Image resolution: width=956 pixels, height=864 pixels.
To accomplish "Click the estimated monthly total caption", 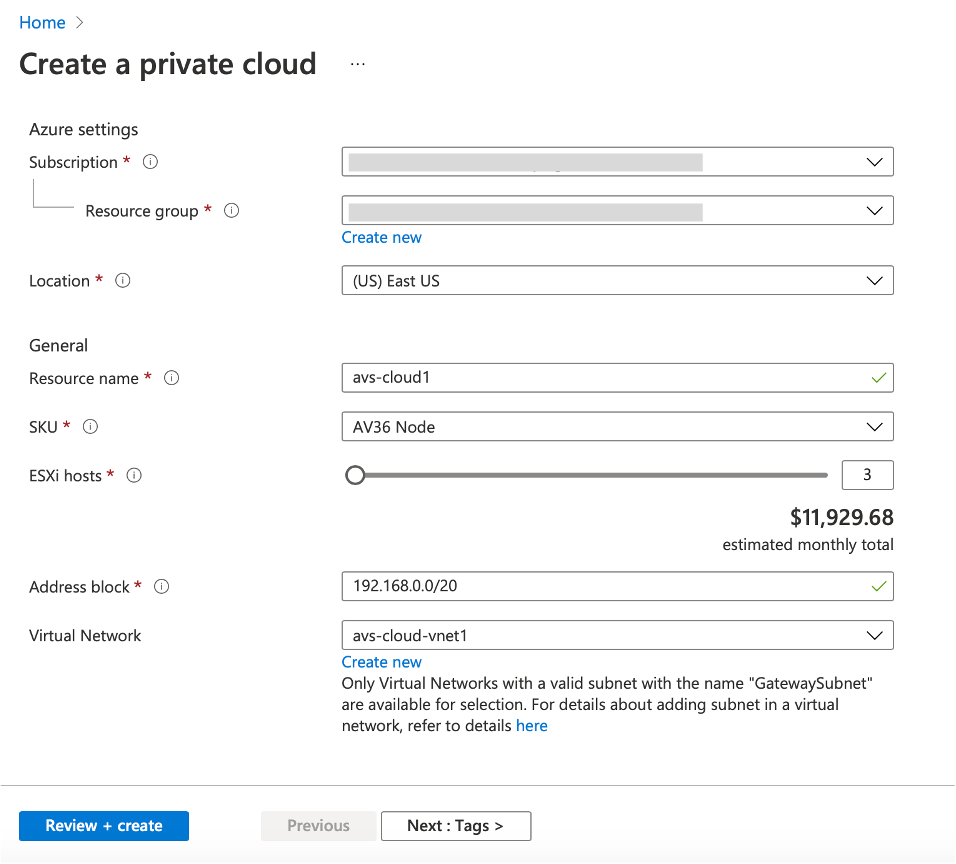I will (808, 544).
